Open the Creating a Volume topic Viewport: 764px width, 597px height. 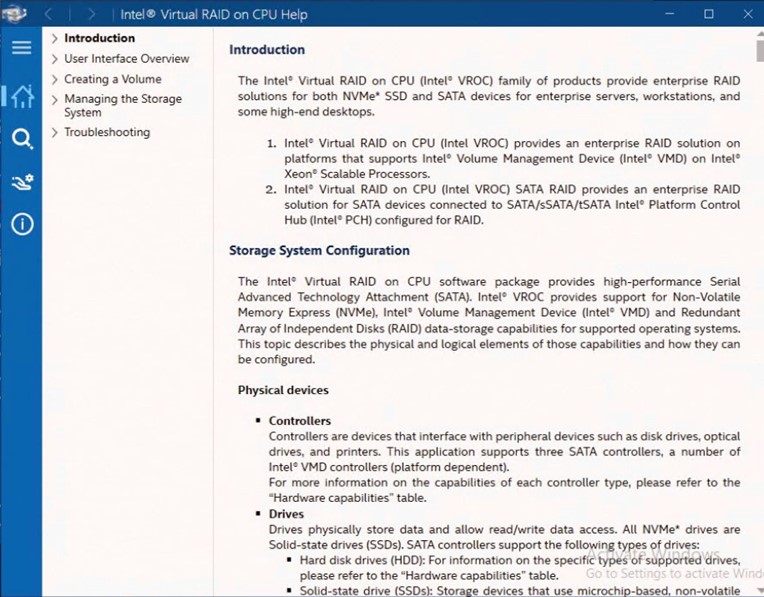click(x=113, y=79)
